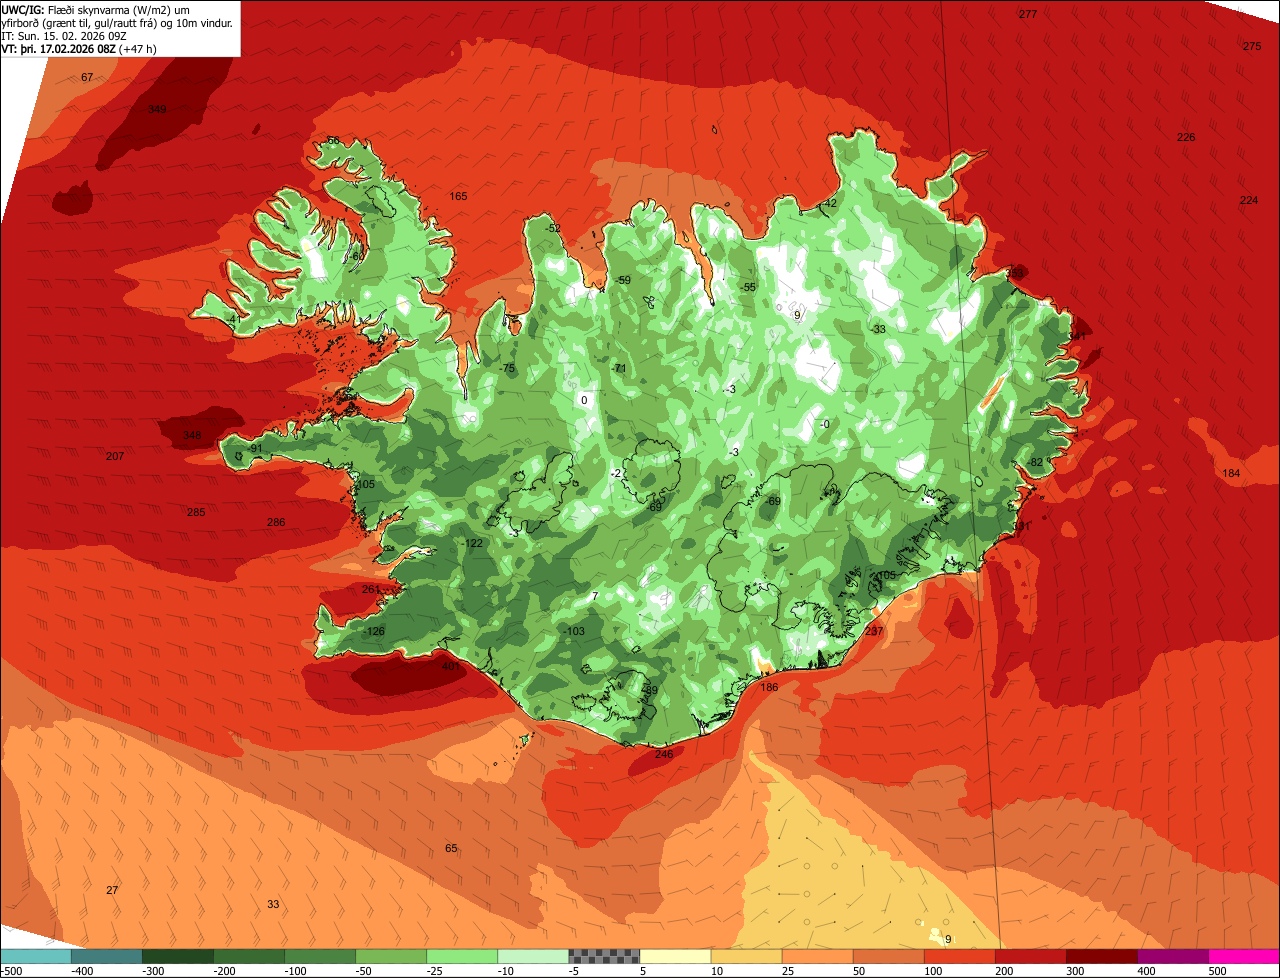The image size is (1280, 978).
Task: Pick the darkest green legend swatch for -300 to -200
Action: (178, 955)
